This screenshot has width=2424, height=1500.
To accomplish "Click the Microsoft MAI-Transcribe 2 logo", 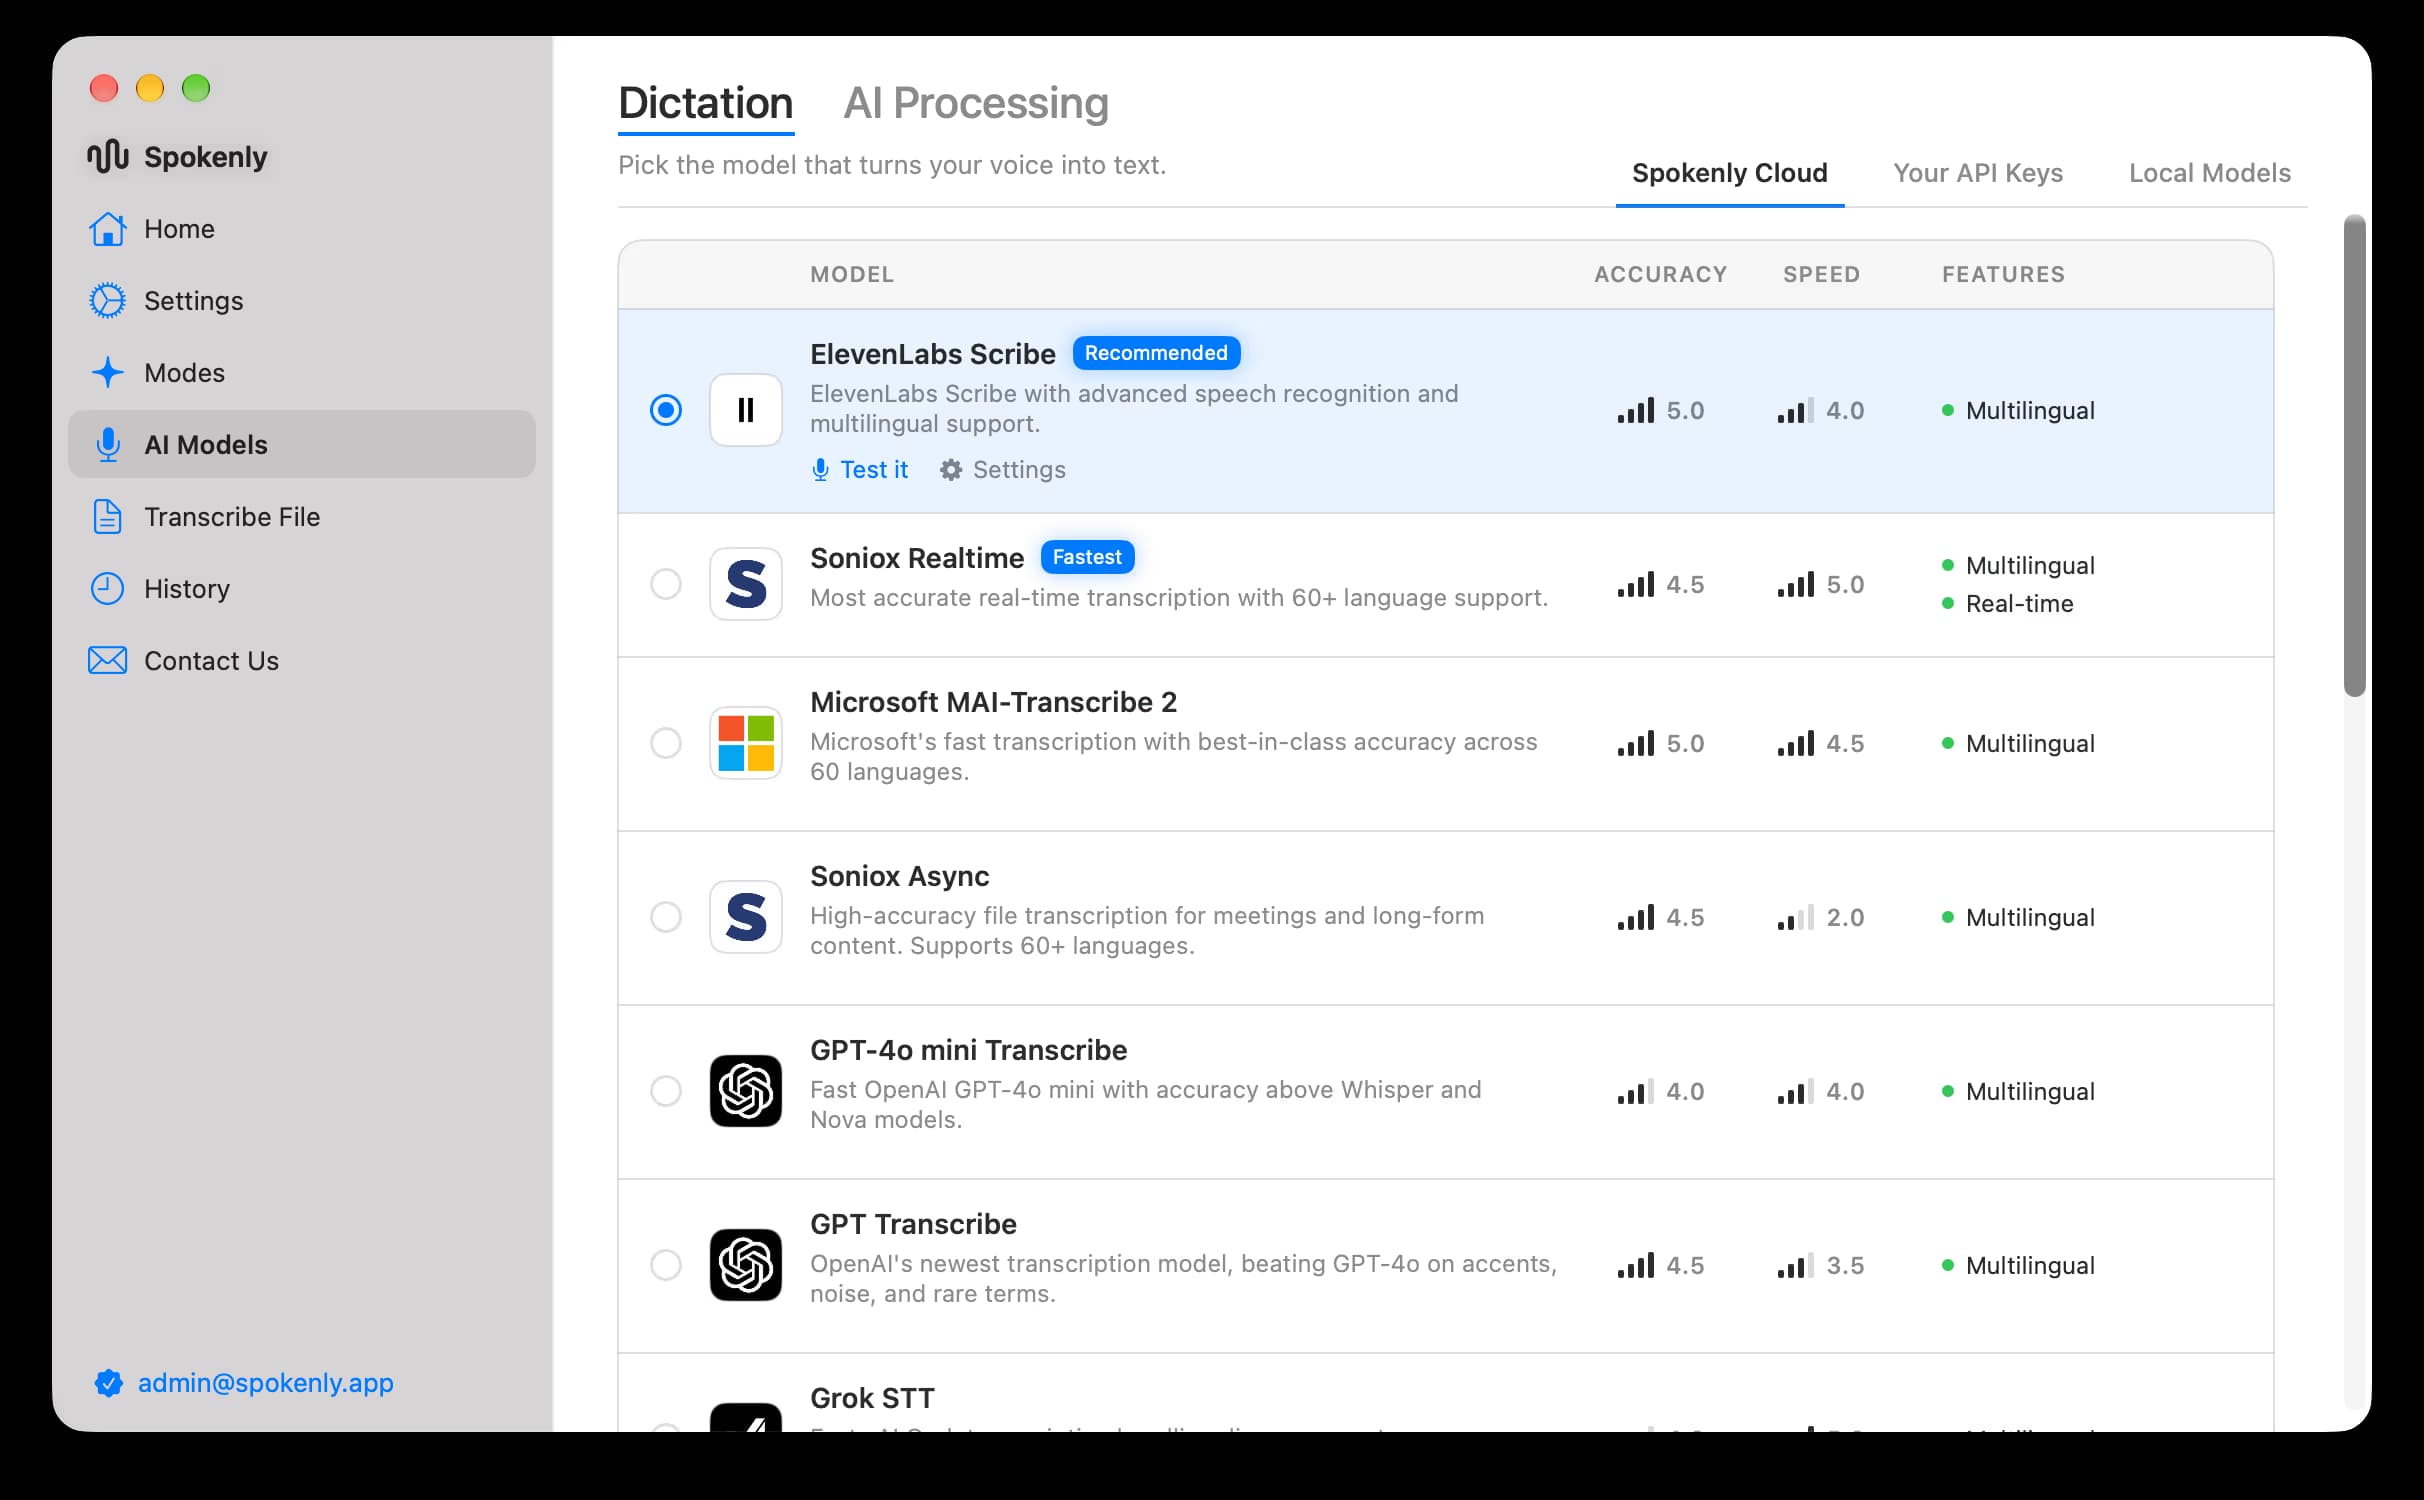I will click(746, 743).
